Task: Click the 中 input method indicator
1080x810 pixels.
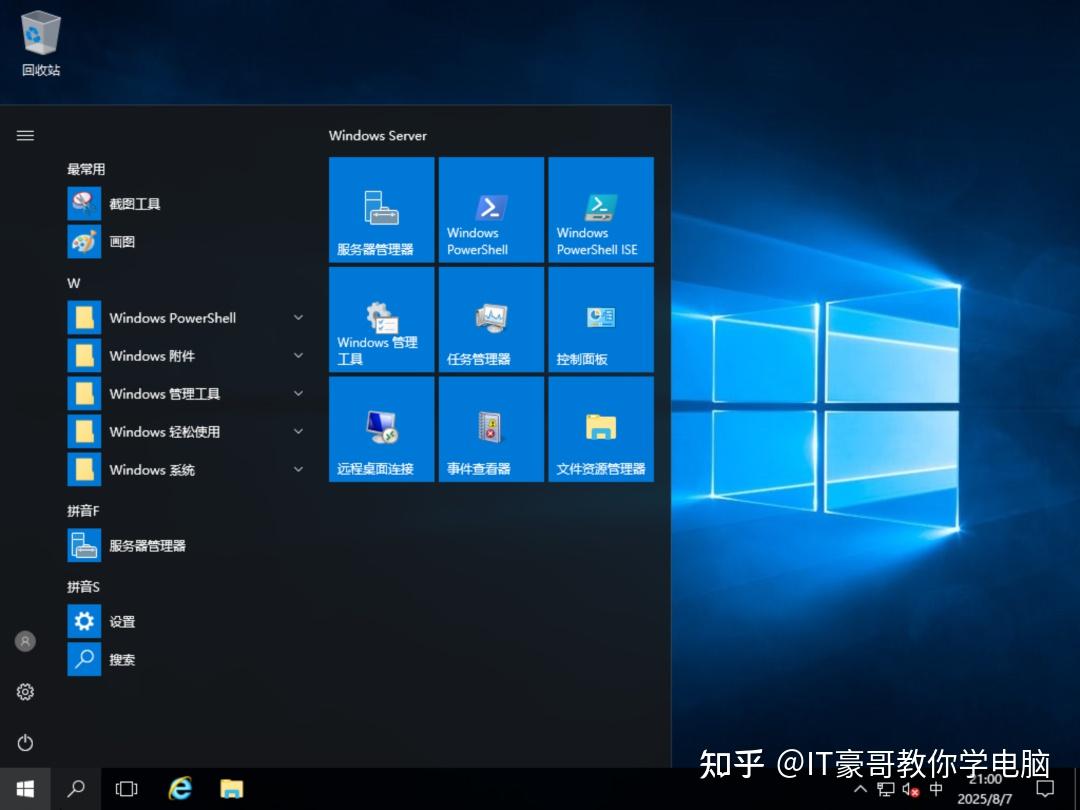Action: (936, 789)
